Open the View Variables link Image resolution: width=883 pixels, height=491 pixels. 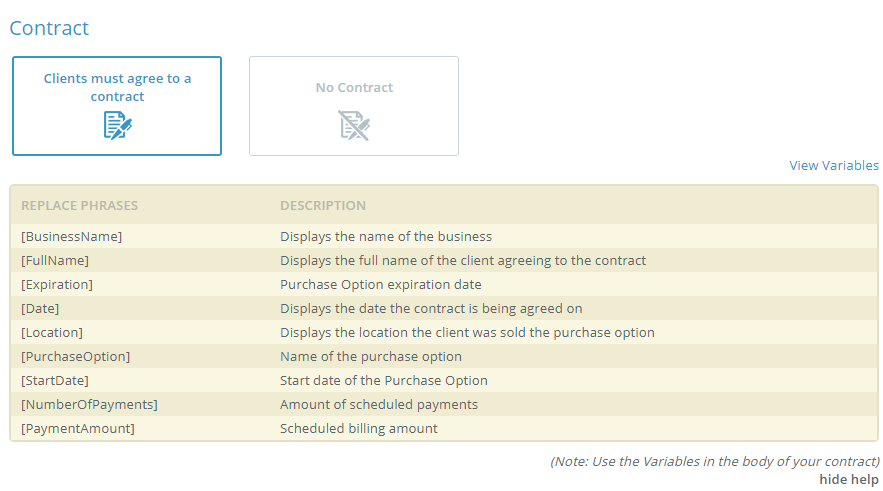coord(833,166)
